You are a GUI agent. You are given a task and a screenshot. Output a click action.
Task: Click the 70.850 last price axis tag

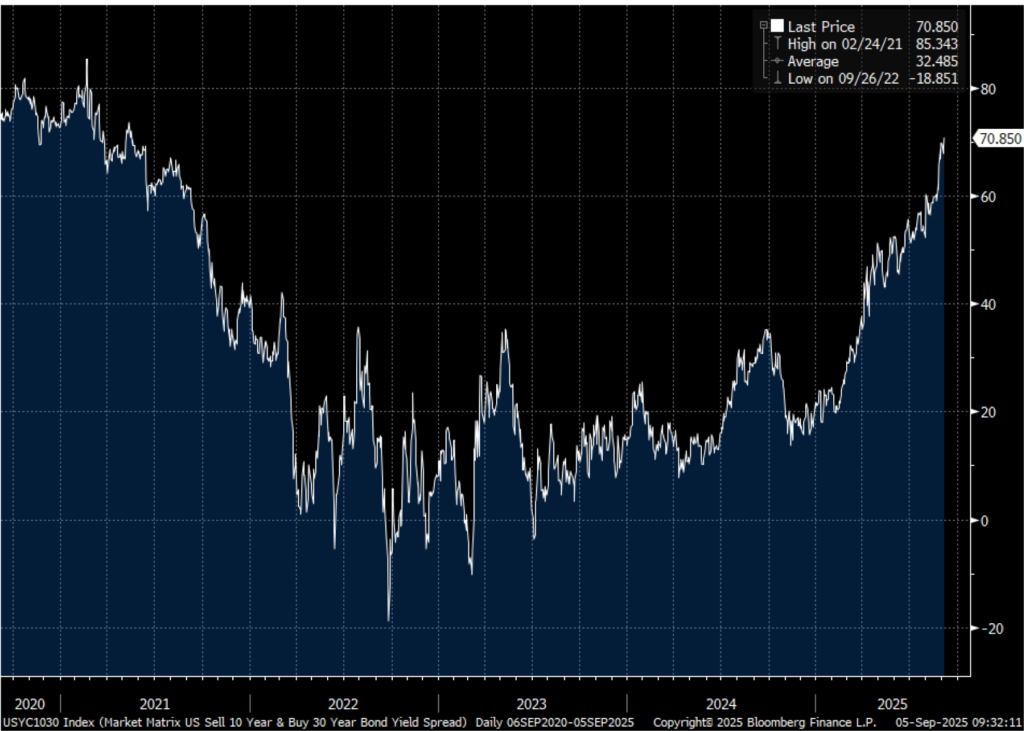1000,139
